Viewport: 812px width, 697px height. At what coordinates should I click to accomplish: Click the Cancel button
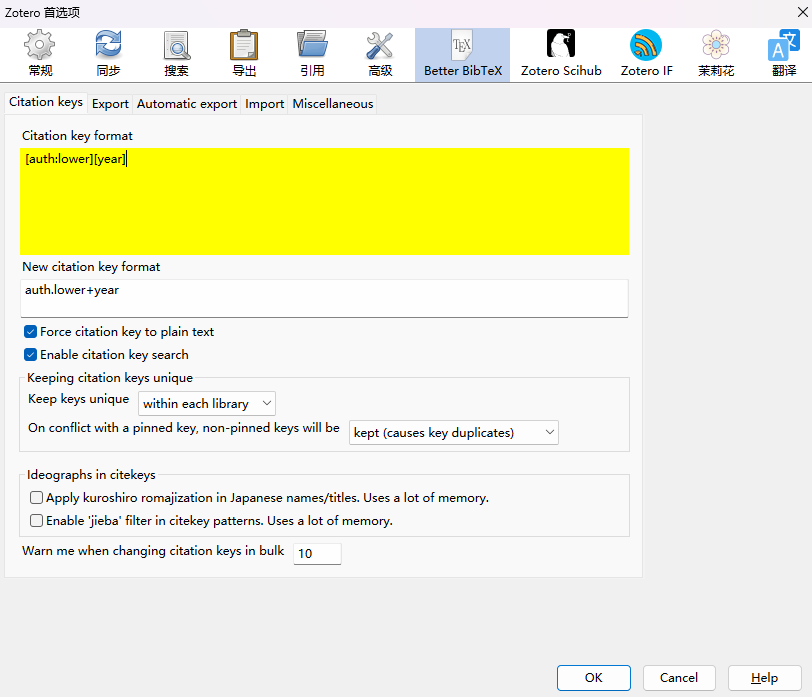(x=679, y=678)
